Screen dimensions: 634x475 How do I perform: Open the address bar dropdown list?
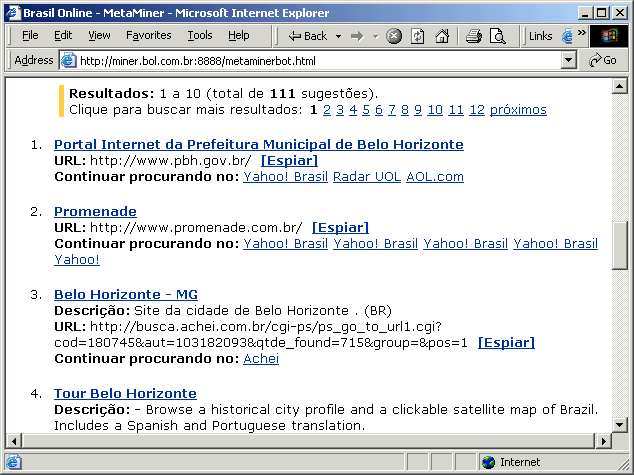[569, 60]
